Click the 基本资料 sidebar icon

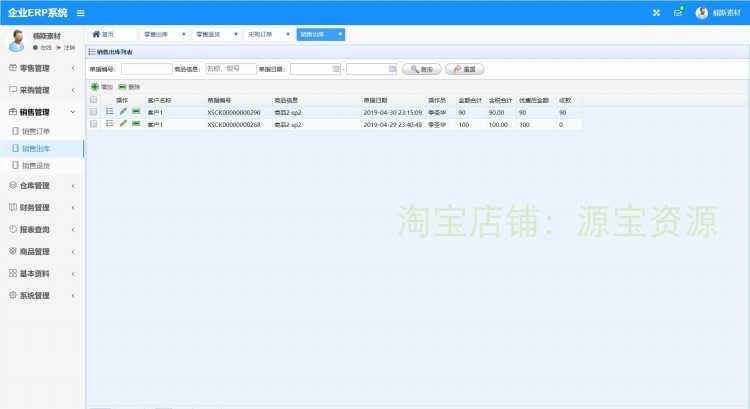click(x=13, y=273)
